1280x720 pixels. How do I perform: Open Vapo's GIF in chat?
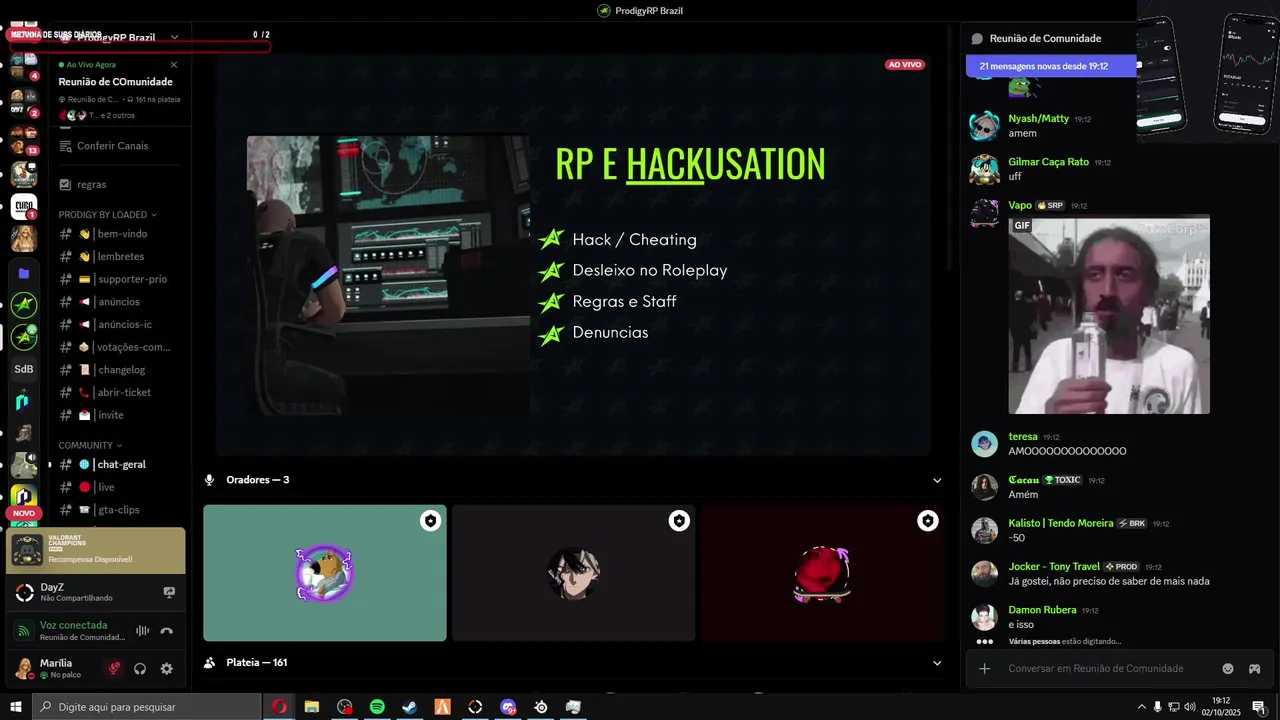(1109, 314)
